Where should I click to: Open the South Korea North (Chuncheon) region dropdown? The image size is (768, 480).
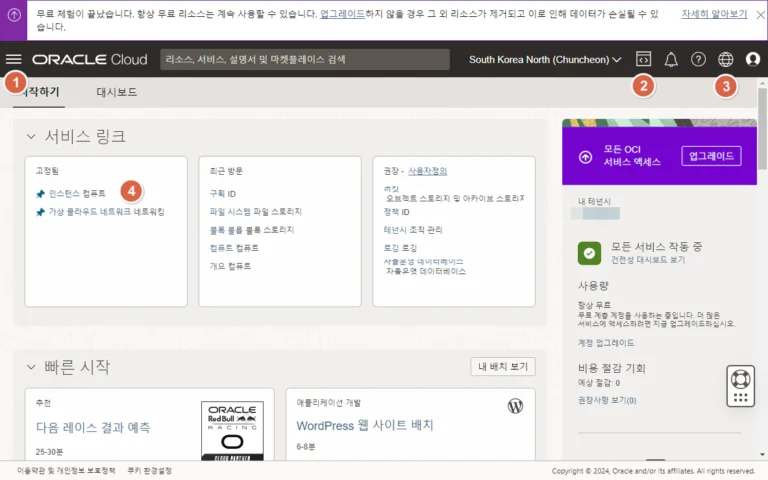pyautogui.click(x=545, y=60)
